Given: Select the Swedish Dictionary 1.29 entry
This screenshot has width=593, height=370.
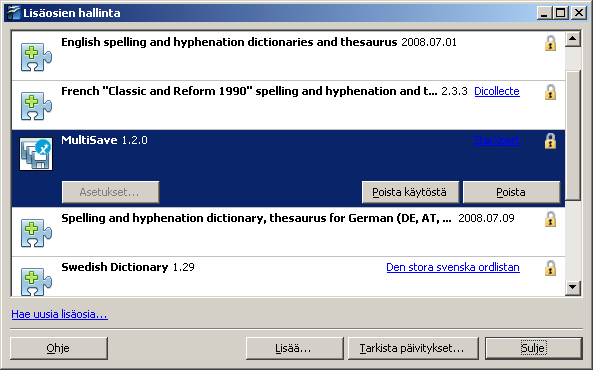Looking at the screenshot, I should (288, 277).
